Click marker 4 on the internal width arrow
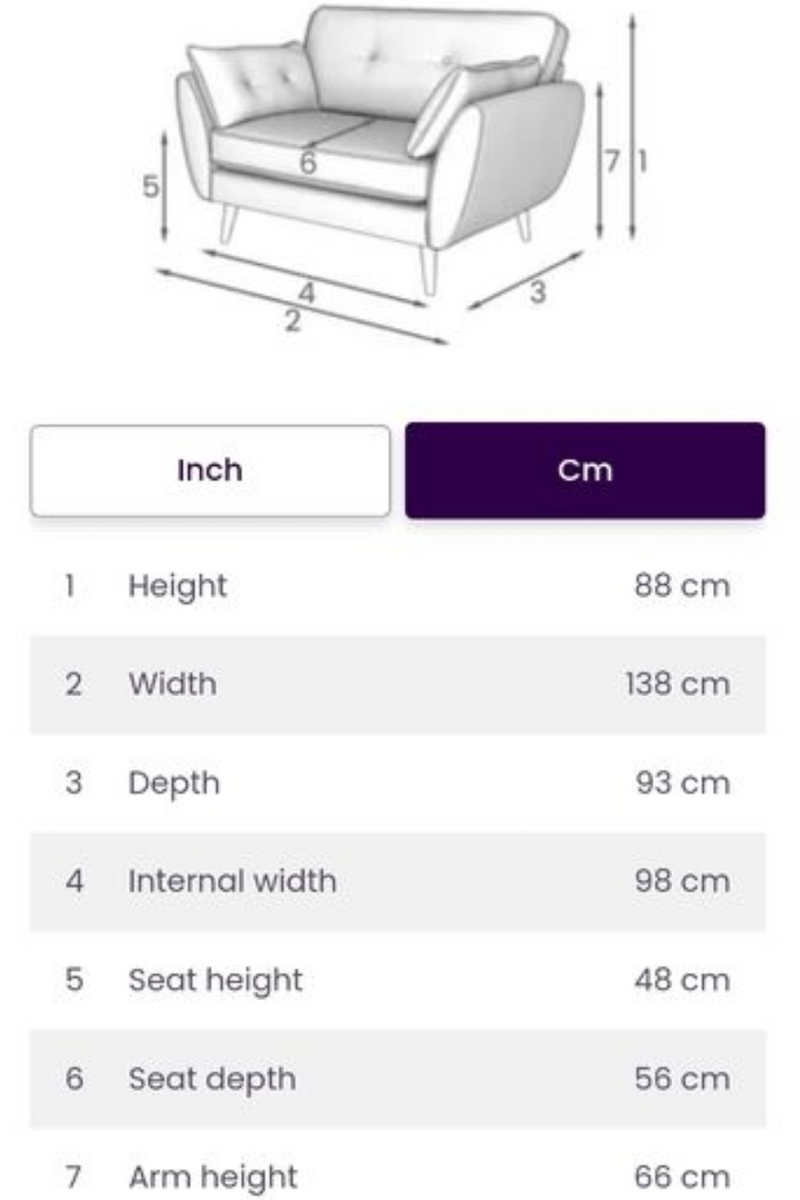The image size is (800, 1200). click(307, 294)
